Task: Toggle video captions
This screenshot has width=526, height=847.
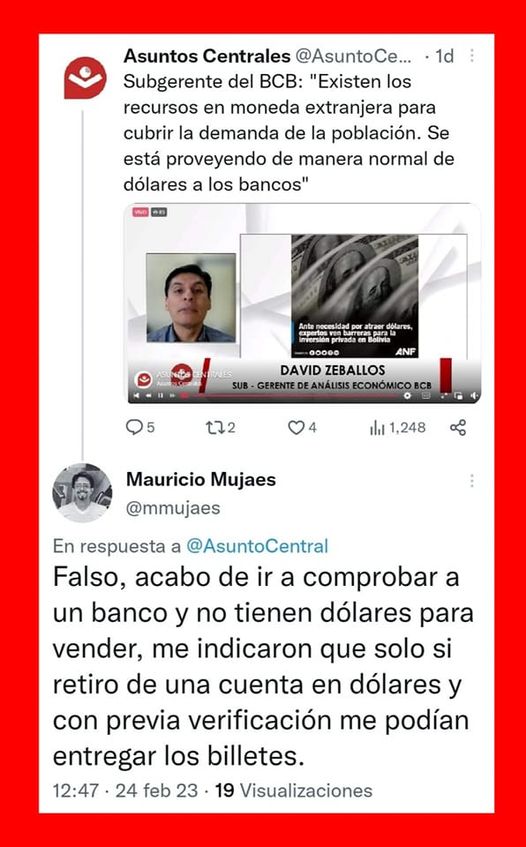Action: (x=426, y=395)
